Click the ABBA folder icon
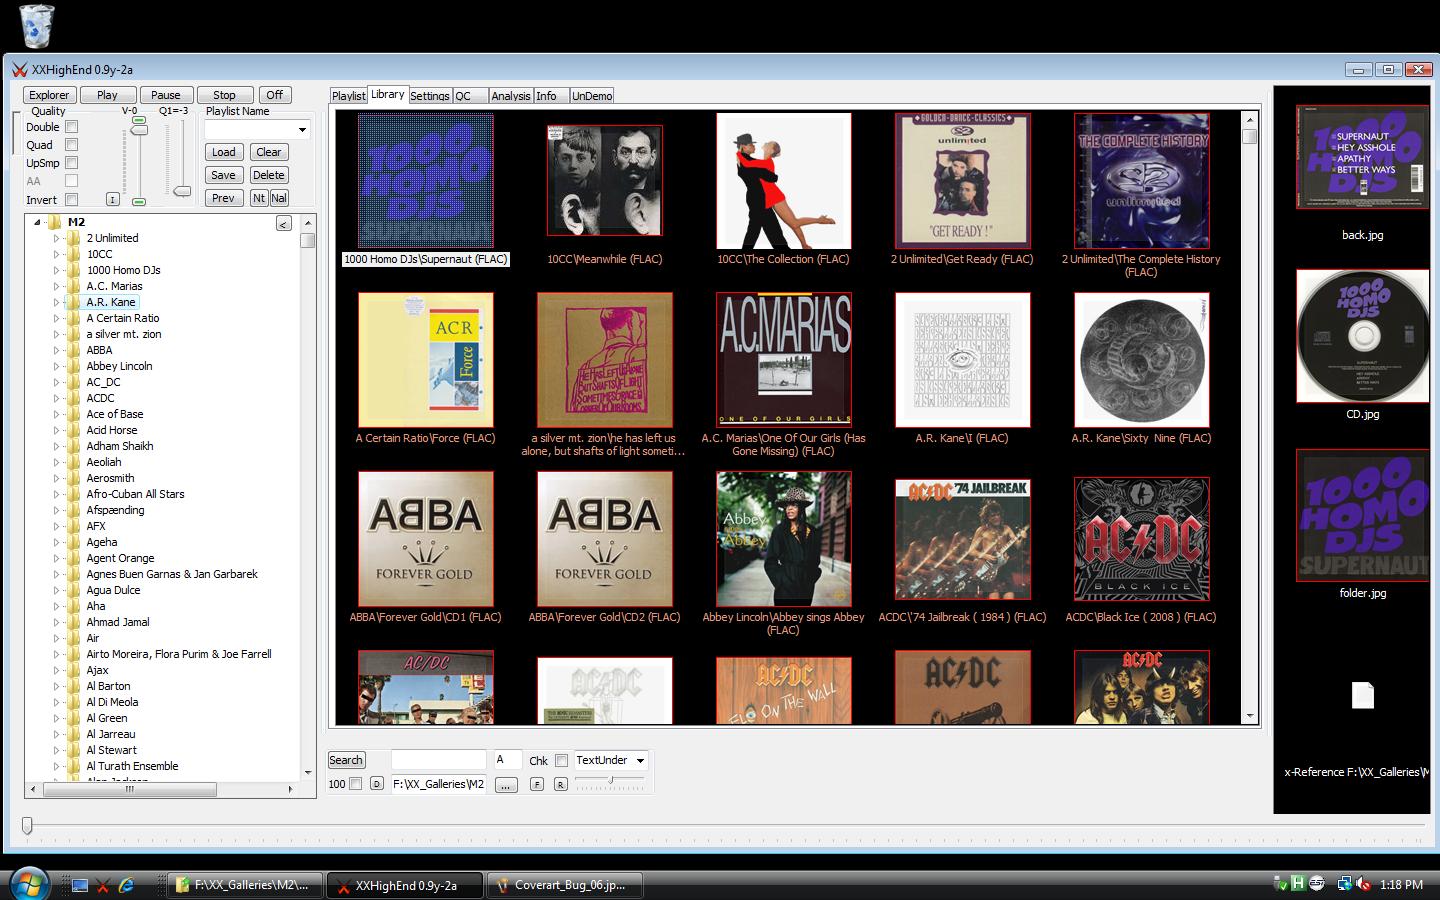Viewport: 1440px width, 900px height. 73,350
